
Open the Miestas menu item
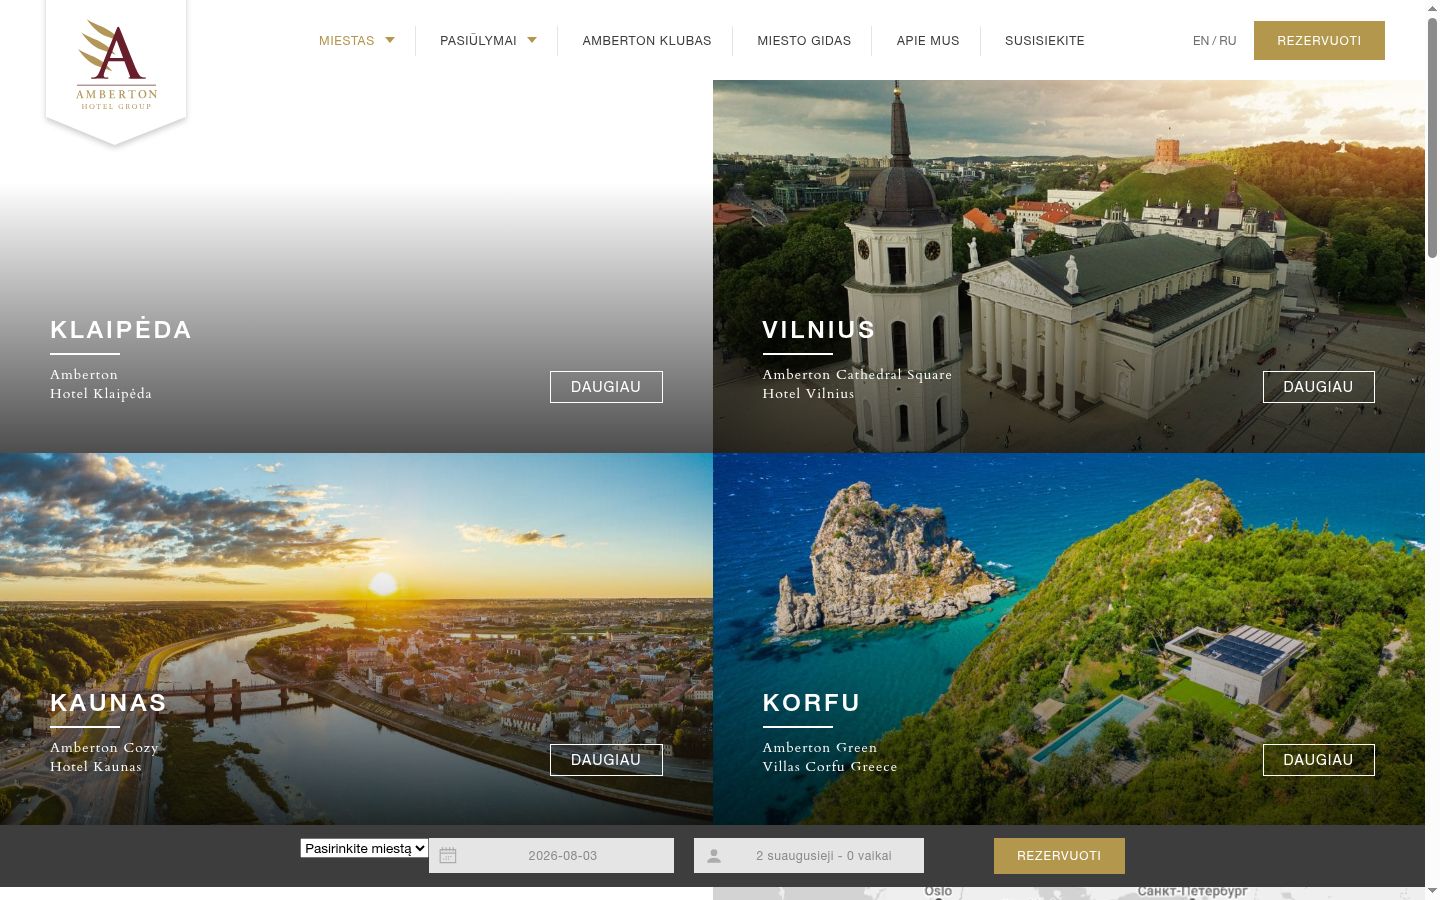click(x=346, y=41)
